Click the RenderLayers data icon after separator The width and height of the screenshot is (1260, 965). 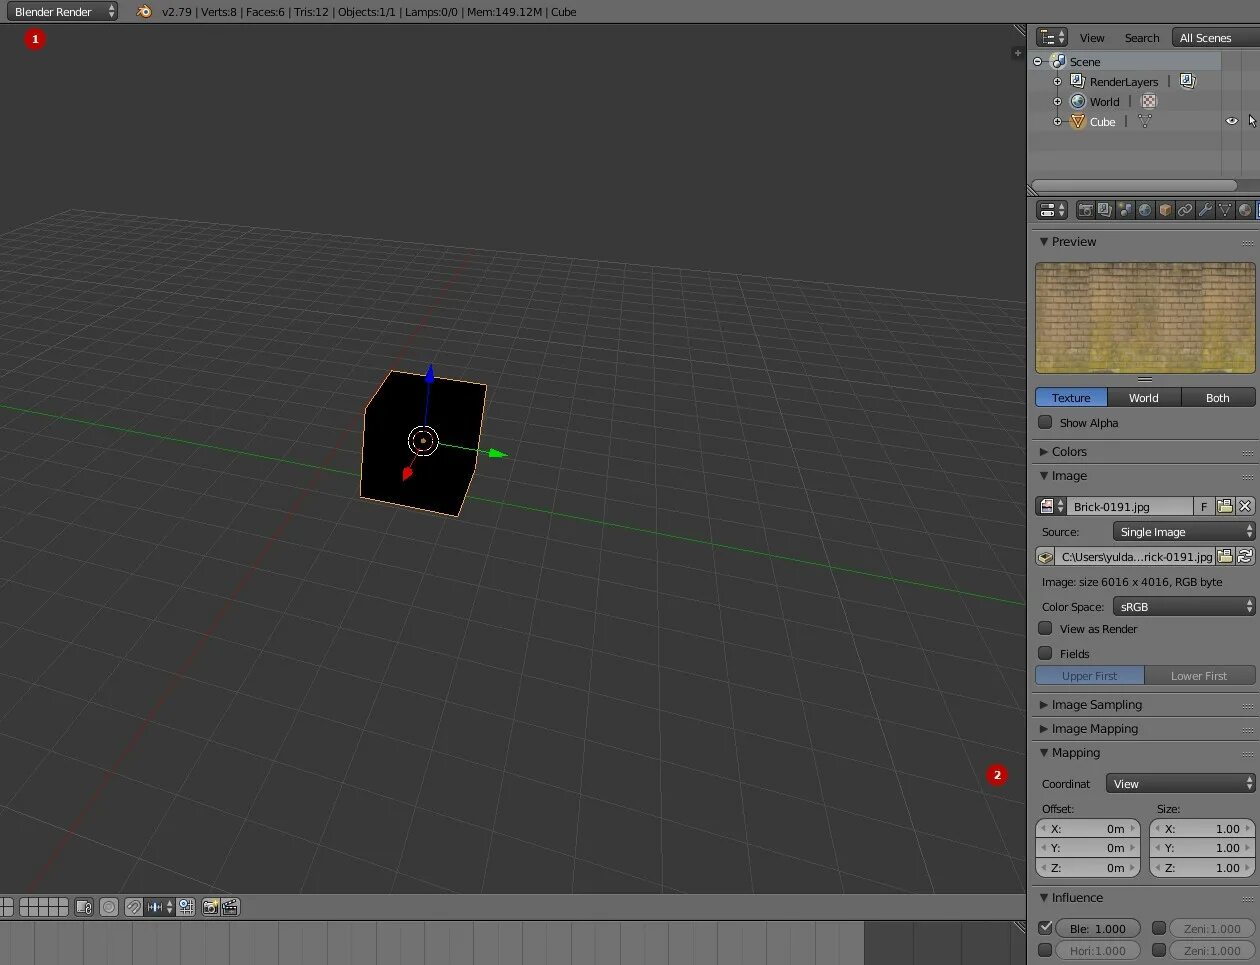point(1187,81)
